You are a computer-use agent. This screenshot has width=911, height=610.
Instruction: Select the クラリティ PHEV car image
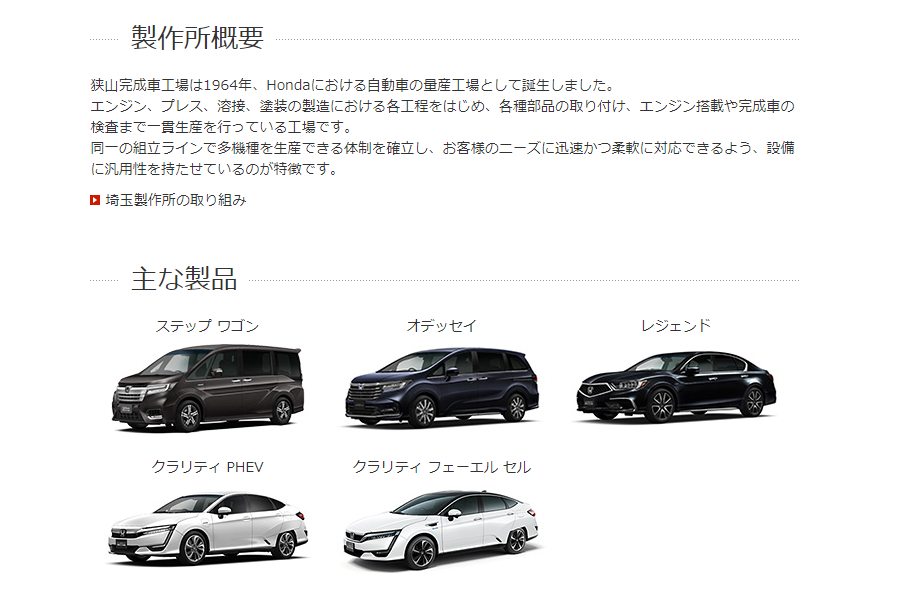tap(207, 528)
